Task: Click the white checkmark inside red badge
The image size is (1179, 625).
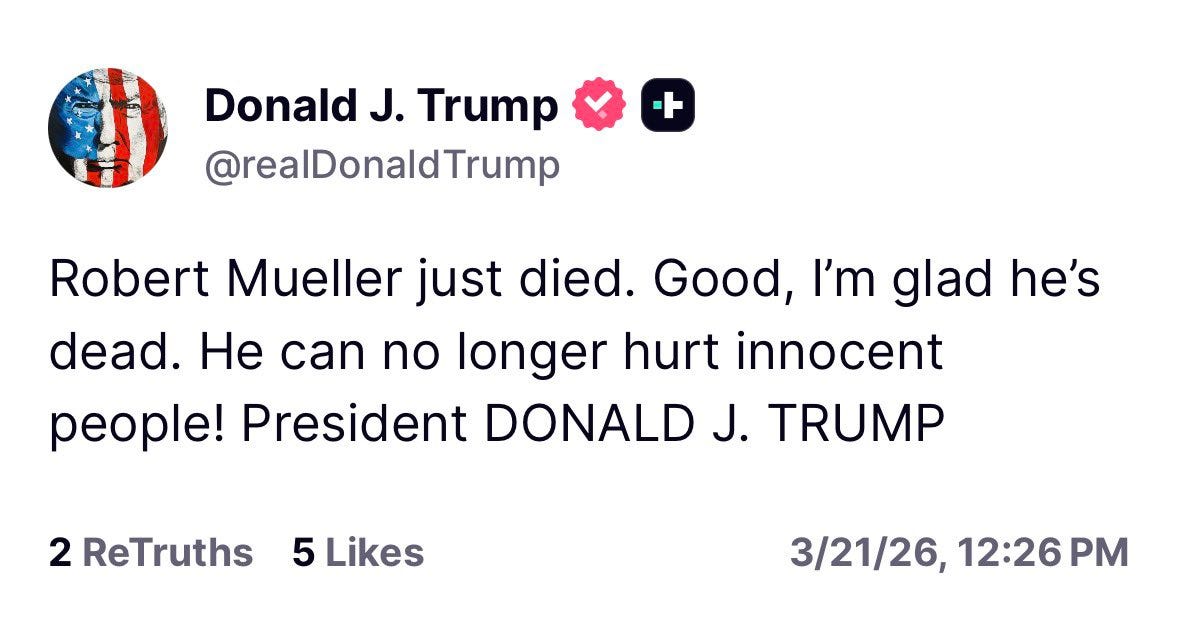Action: (x=599, y=104)
